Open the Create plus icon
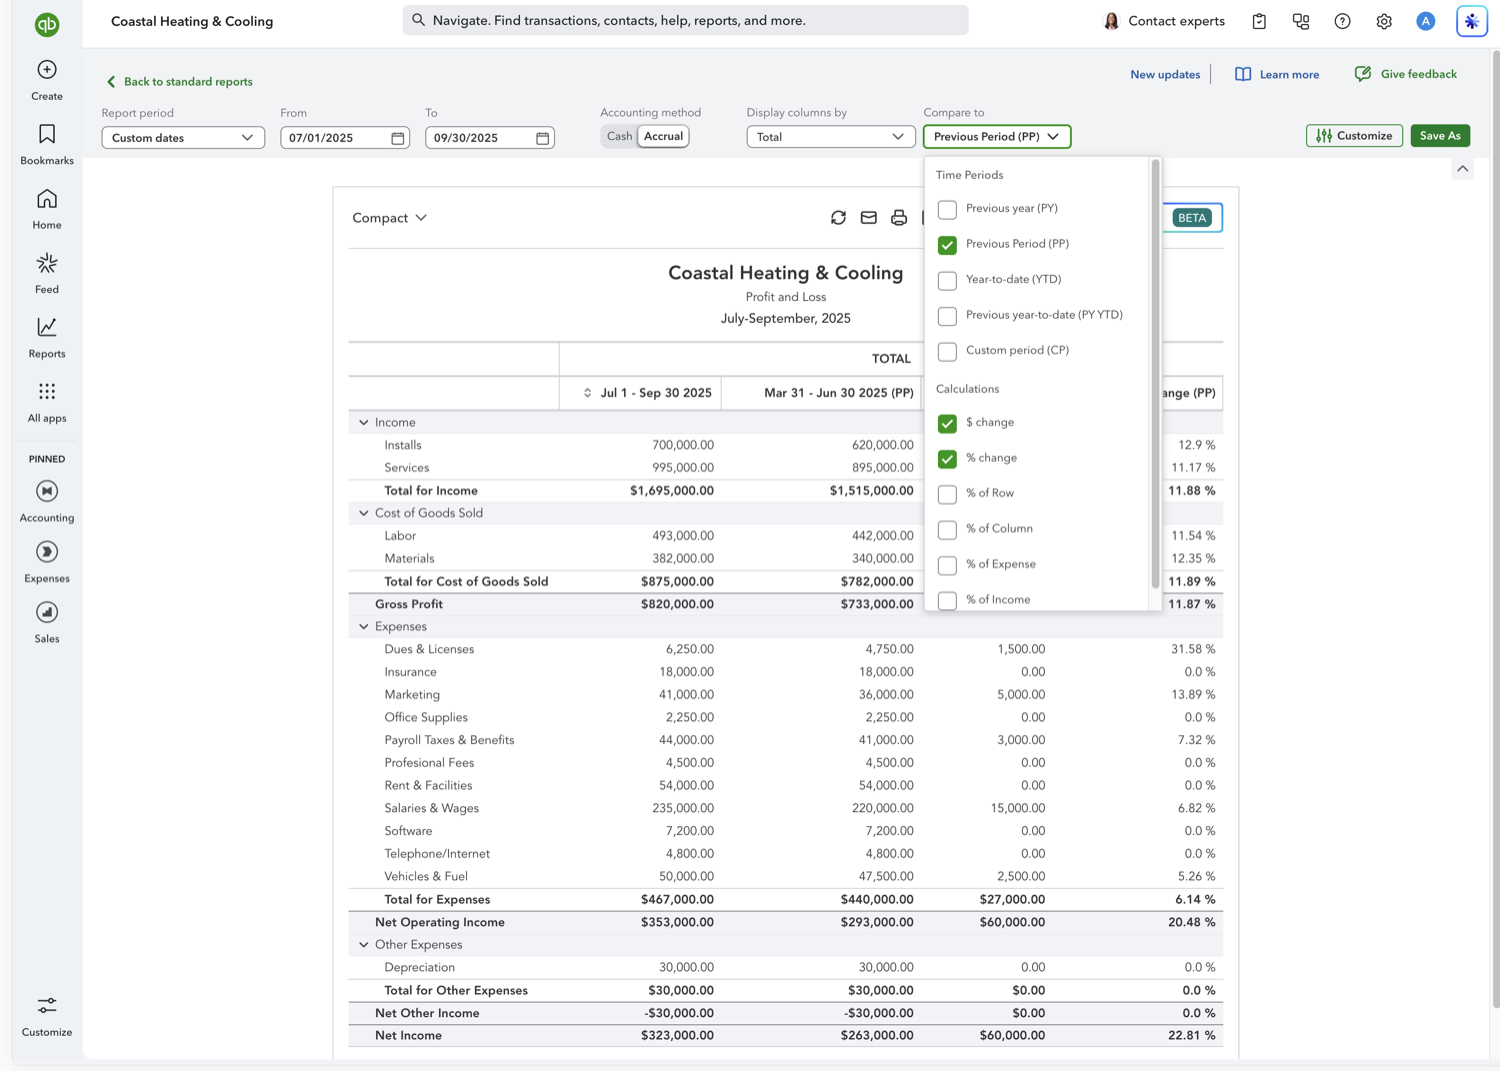The width and height of the screenshot is (1500, 1071). coord(47,69)
